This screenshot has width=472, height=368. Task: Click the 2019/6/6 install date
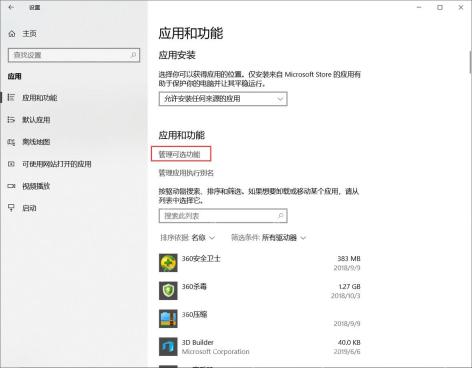click(347, 352)
